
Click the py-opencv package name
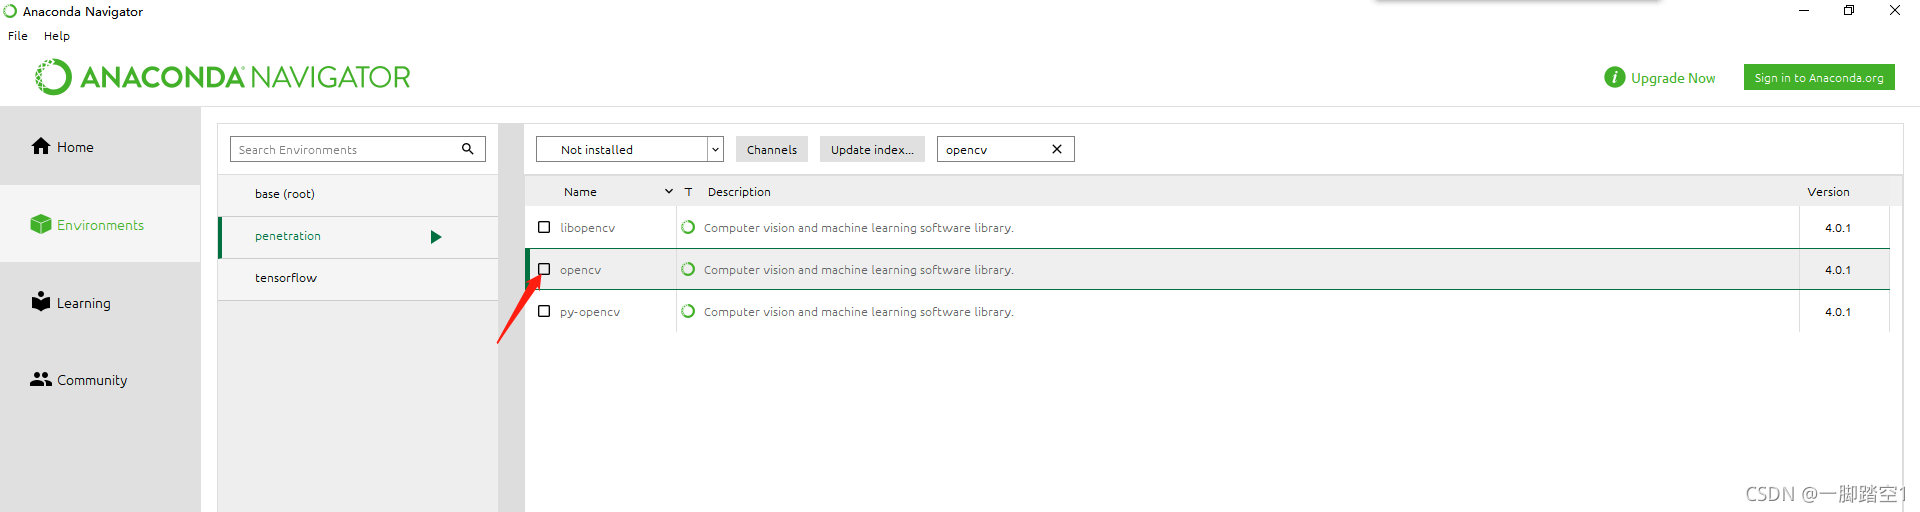[x=590, y=312]
